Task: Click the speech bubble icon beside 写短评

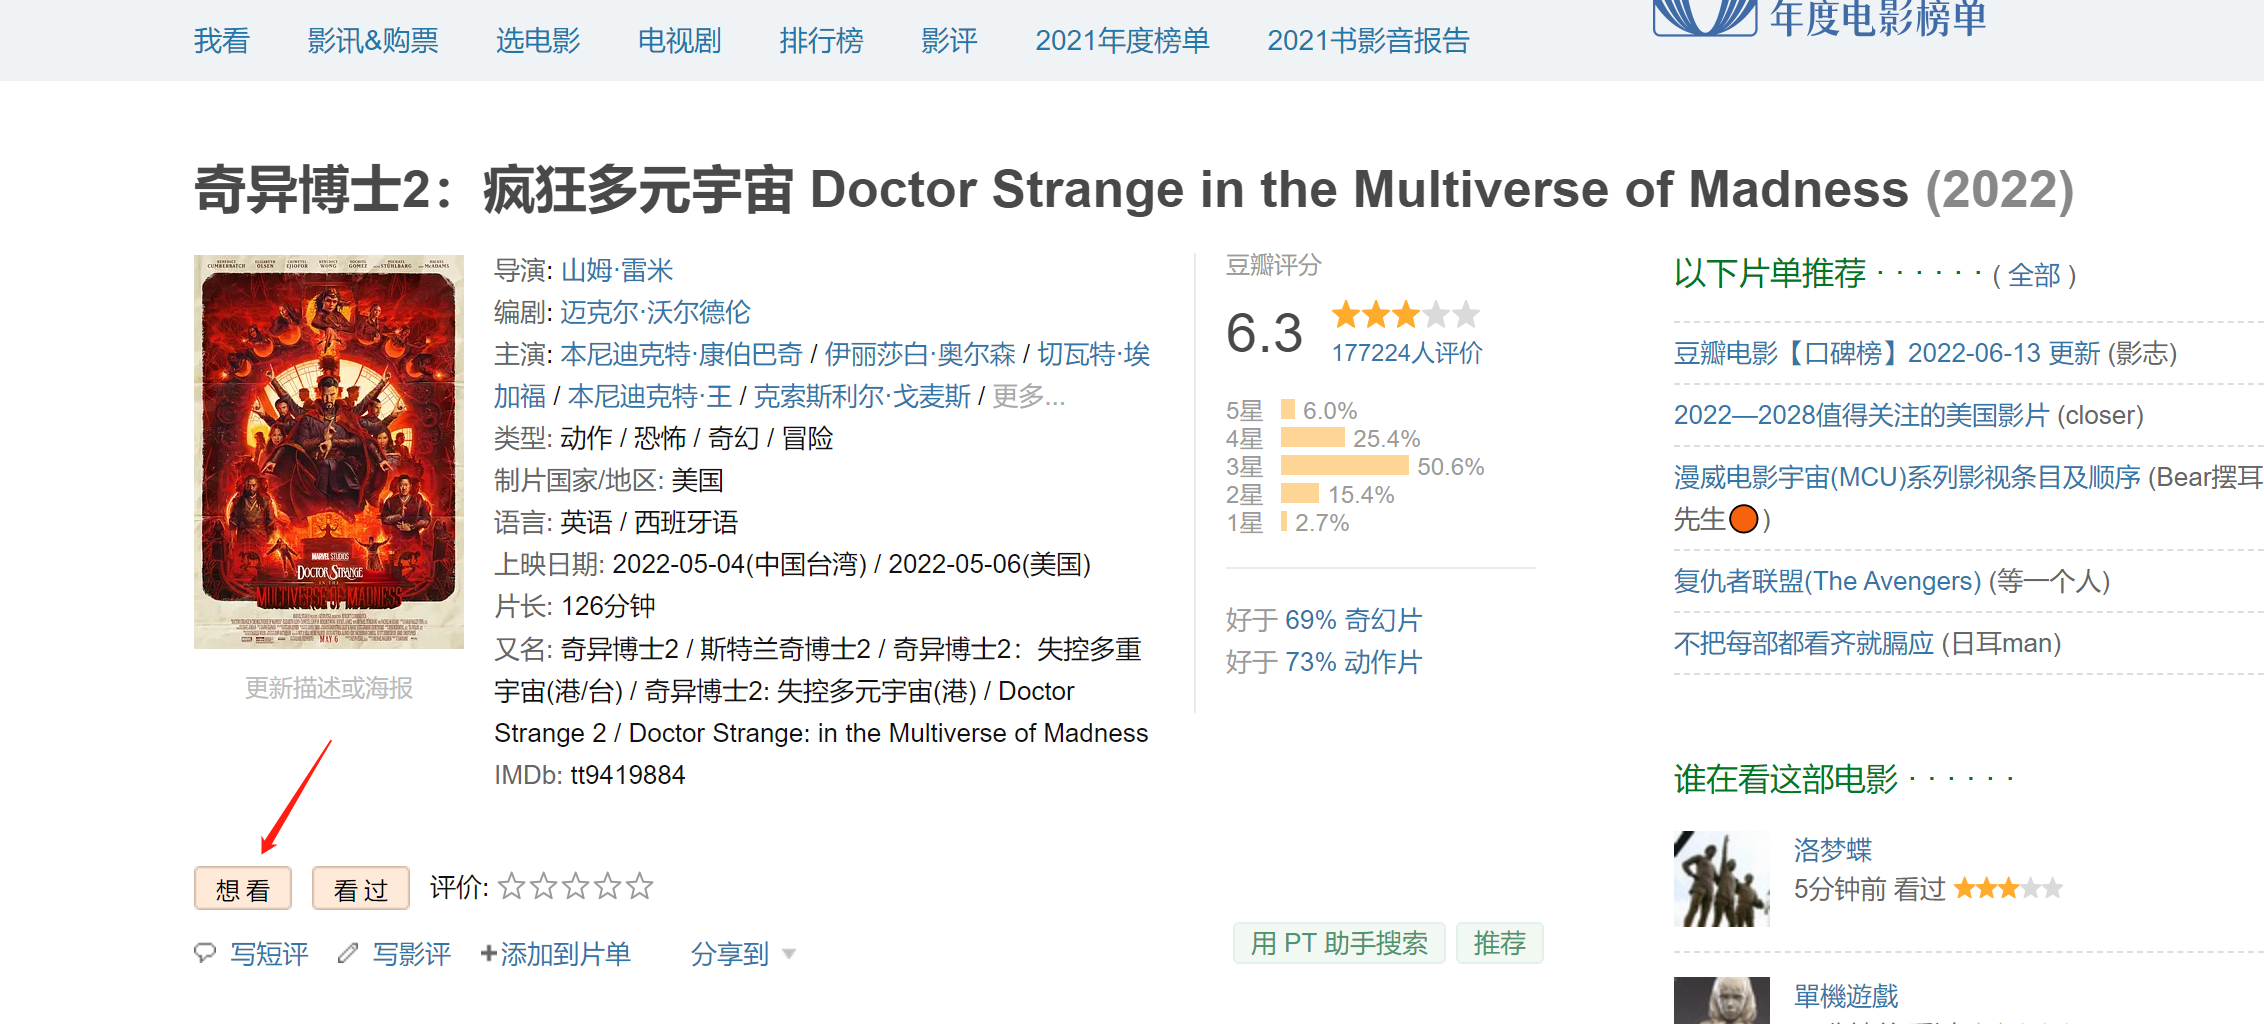Action: [205, 953]
